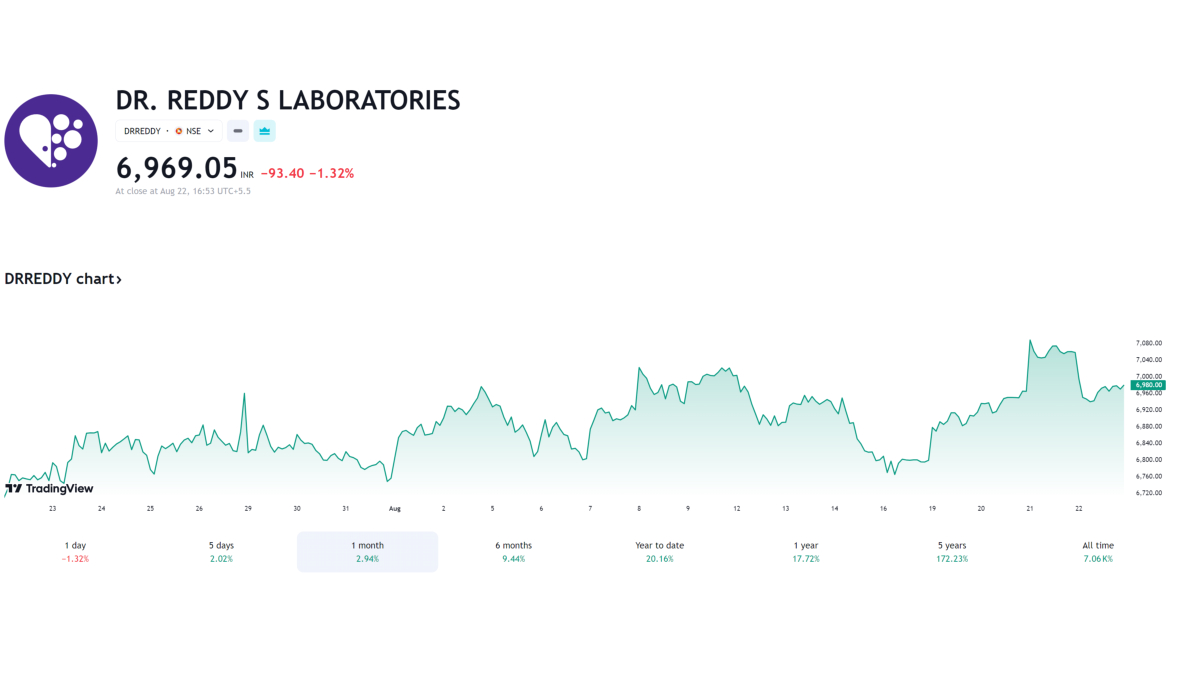Switch to Year to date range

click(659, 552)
